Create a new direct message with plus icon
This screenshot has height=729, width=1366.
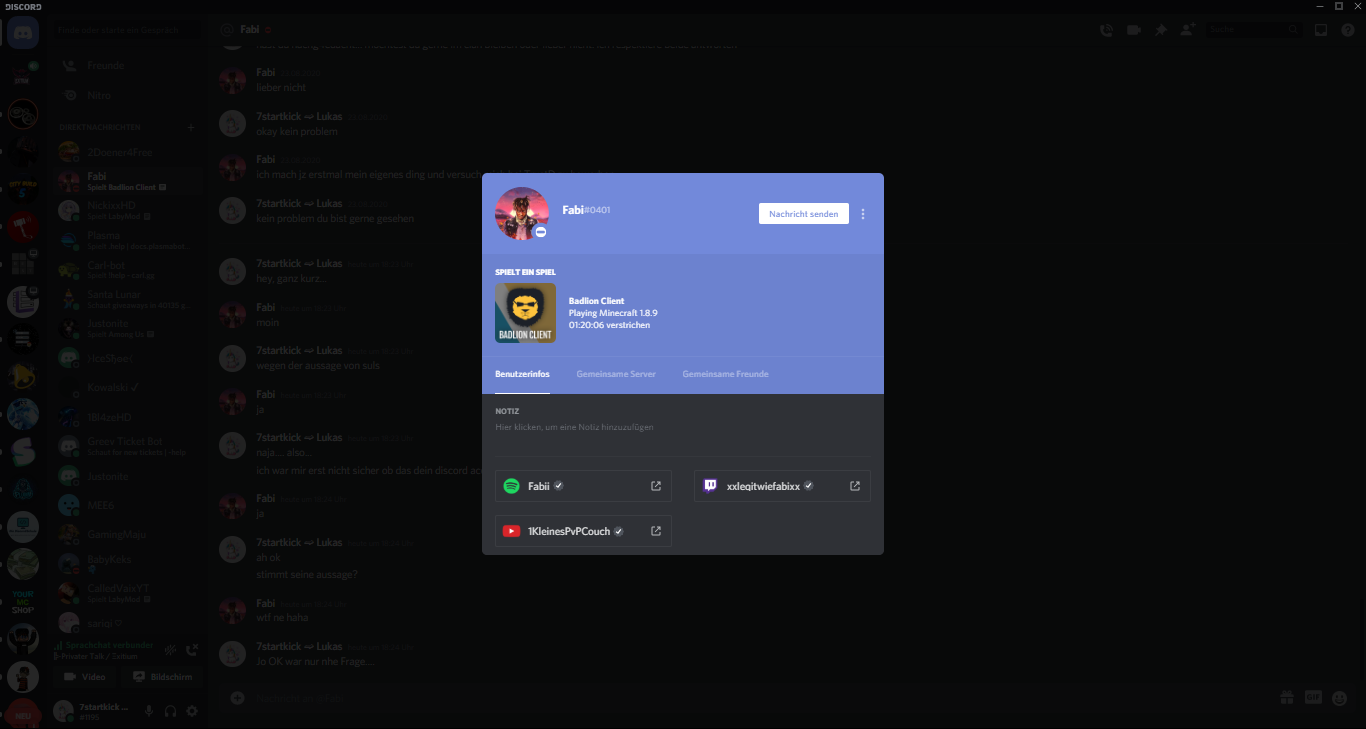click(x=191, y=128)
